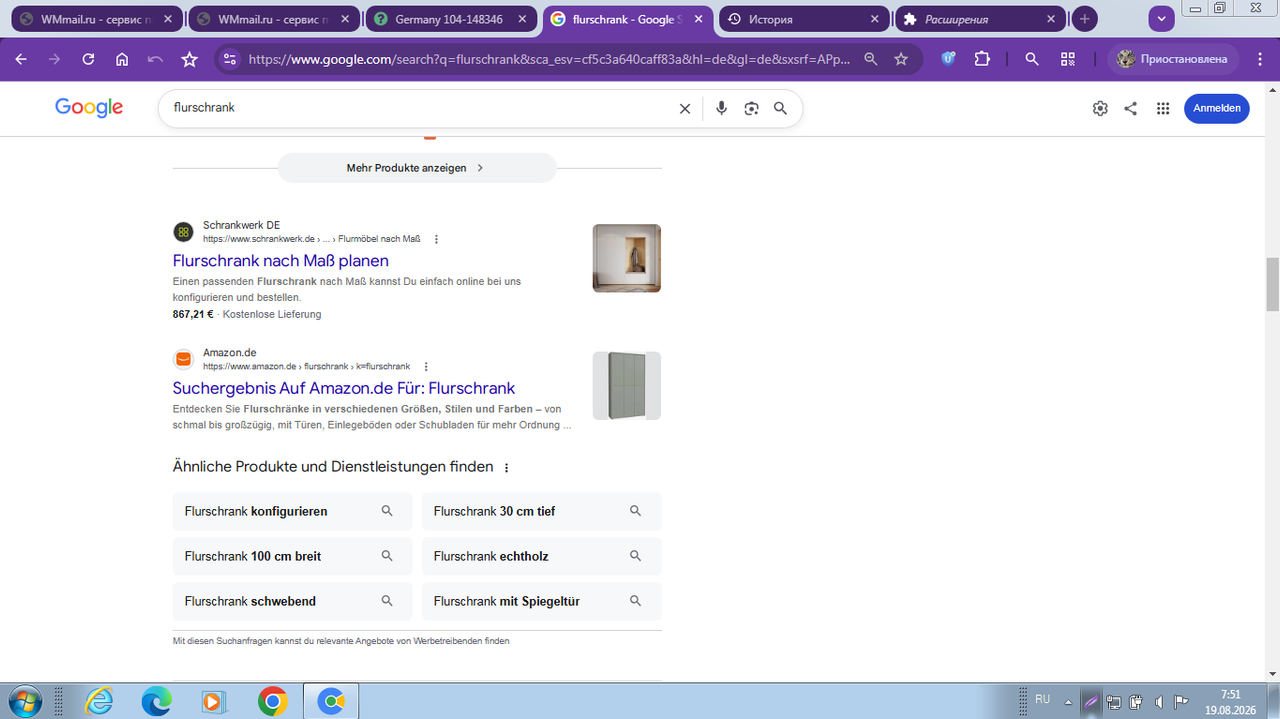
Task: Show hidden system tray icons
Action: tap(1070, 702)
